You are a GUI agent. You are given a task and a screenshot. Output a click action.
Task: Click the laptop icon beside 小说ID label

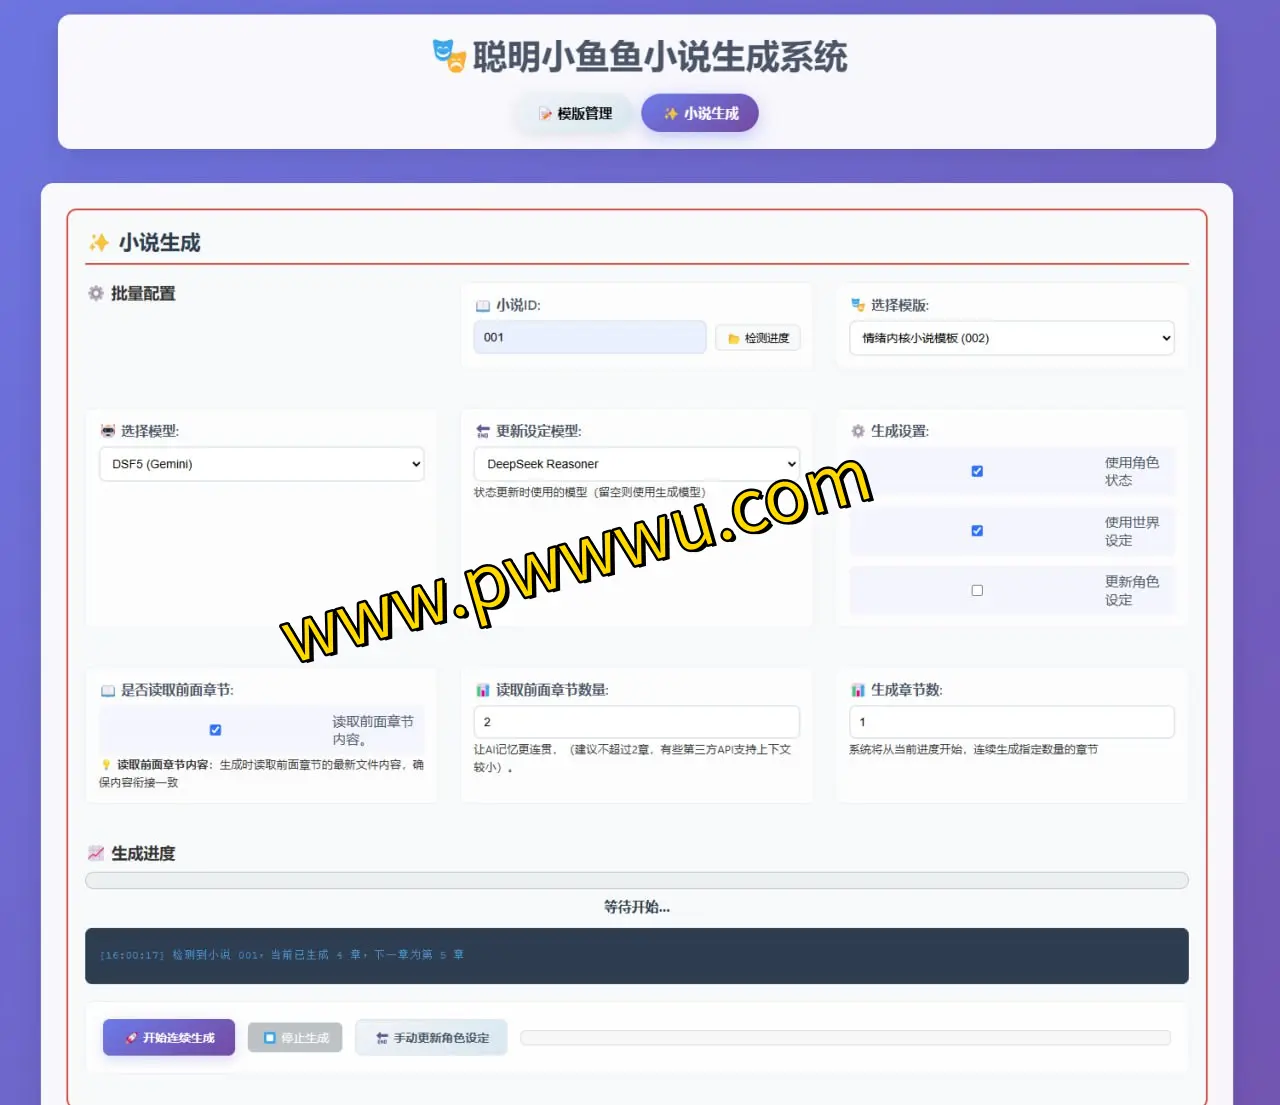pos(483,305)
